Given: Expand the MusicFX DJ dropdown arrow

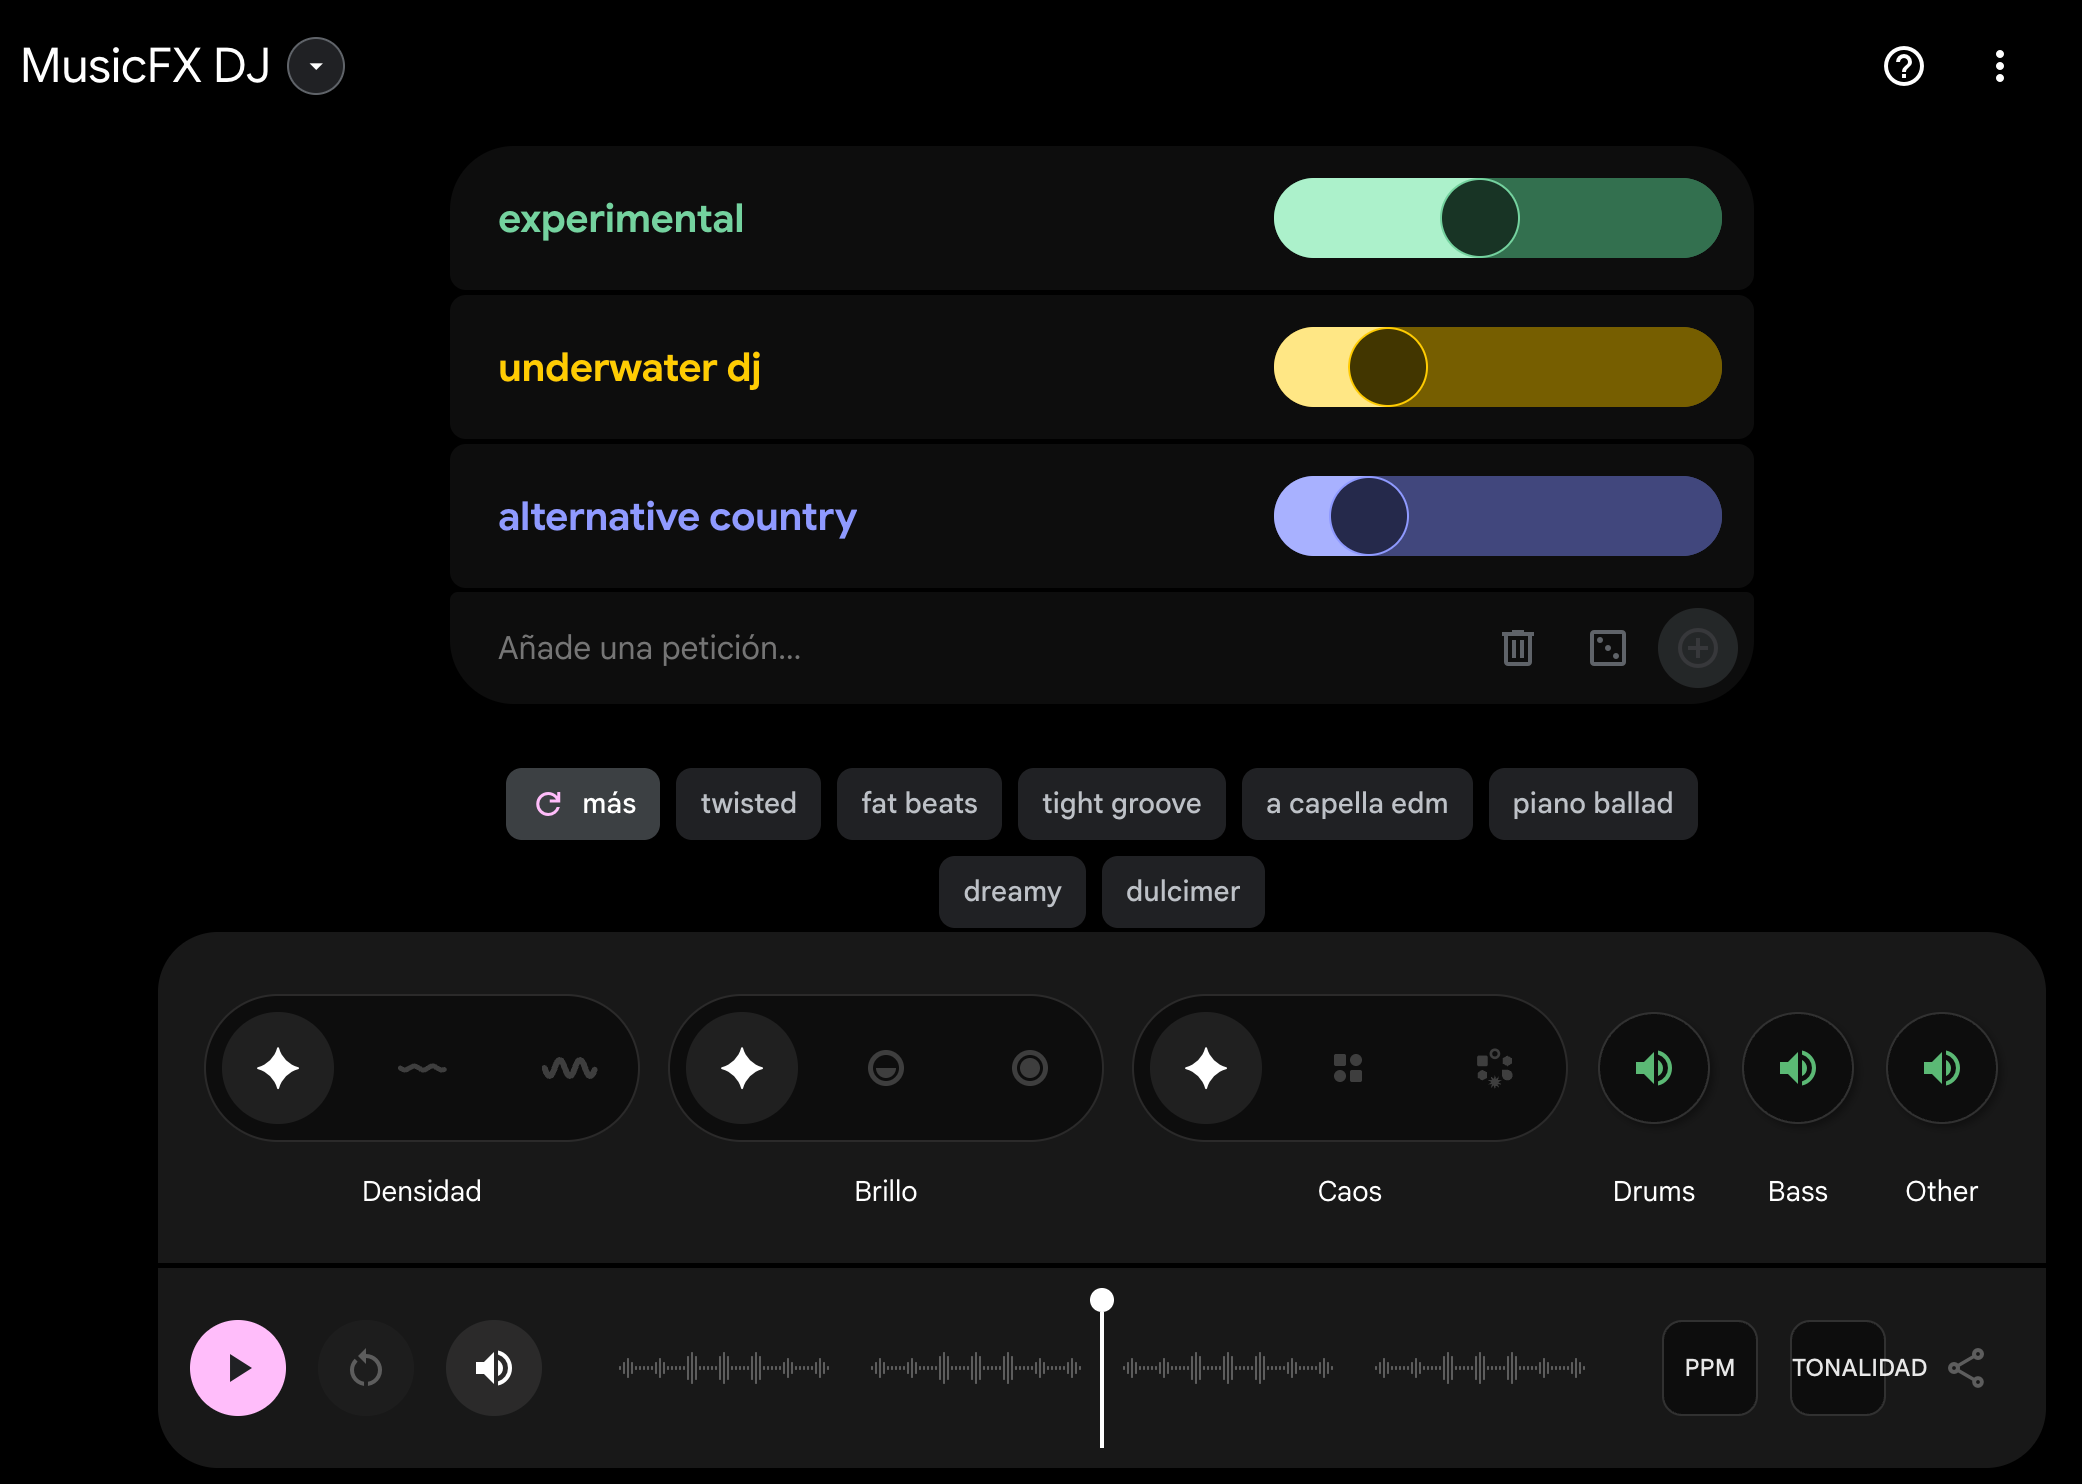Looking at the screenshot, I should tap(316, 67).
